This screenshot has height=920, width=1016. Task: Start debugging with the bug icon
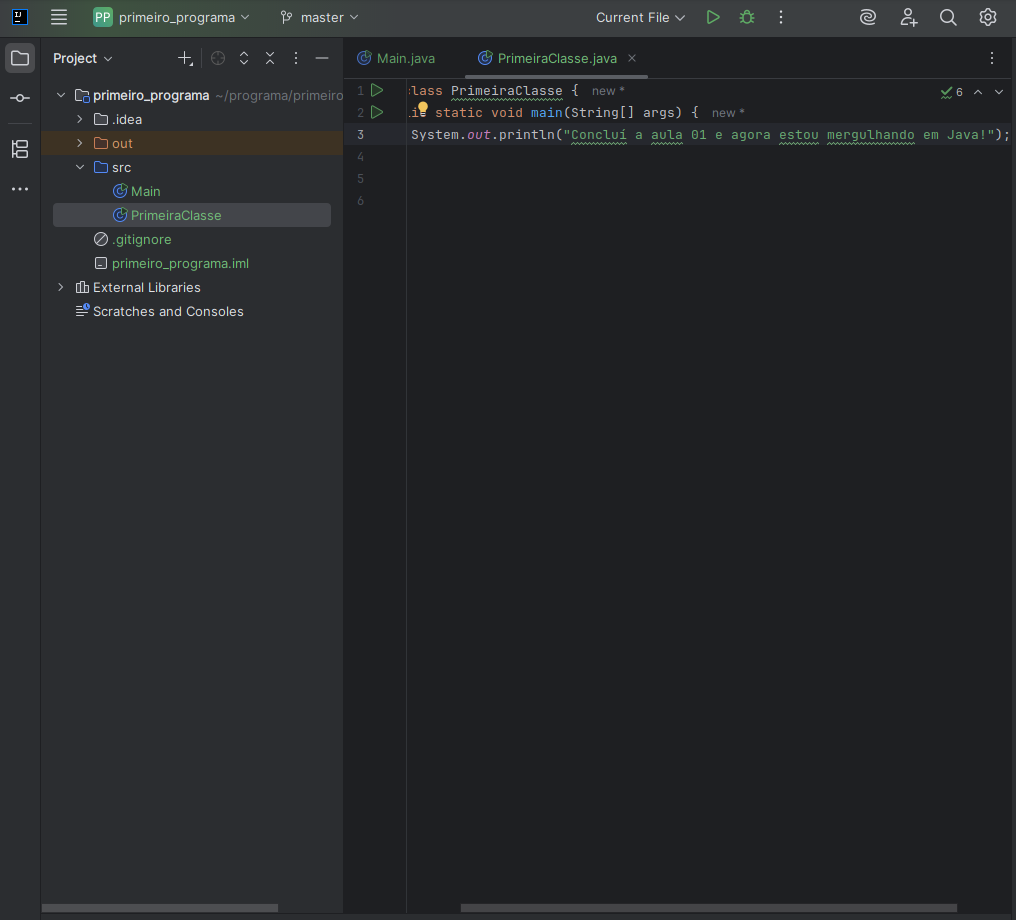point(747,17)
